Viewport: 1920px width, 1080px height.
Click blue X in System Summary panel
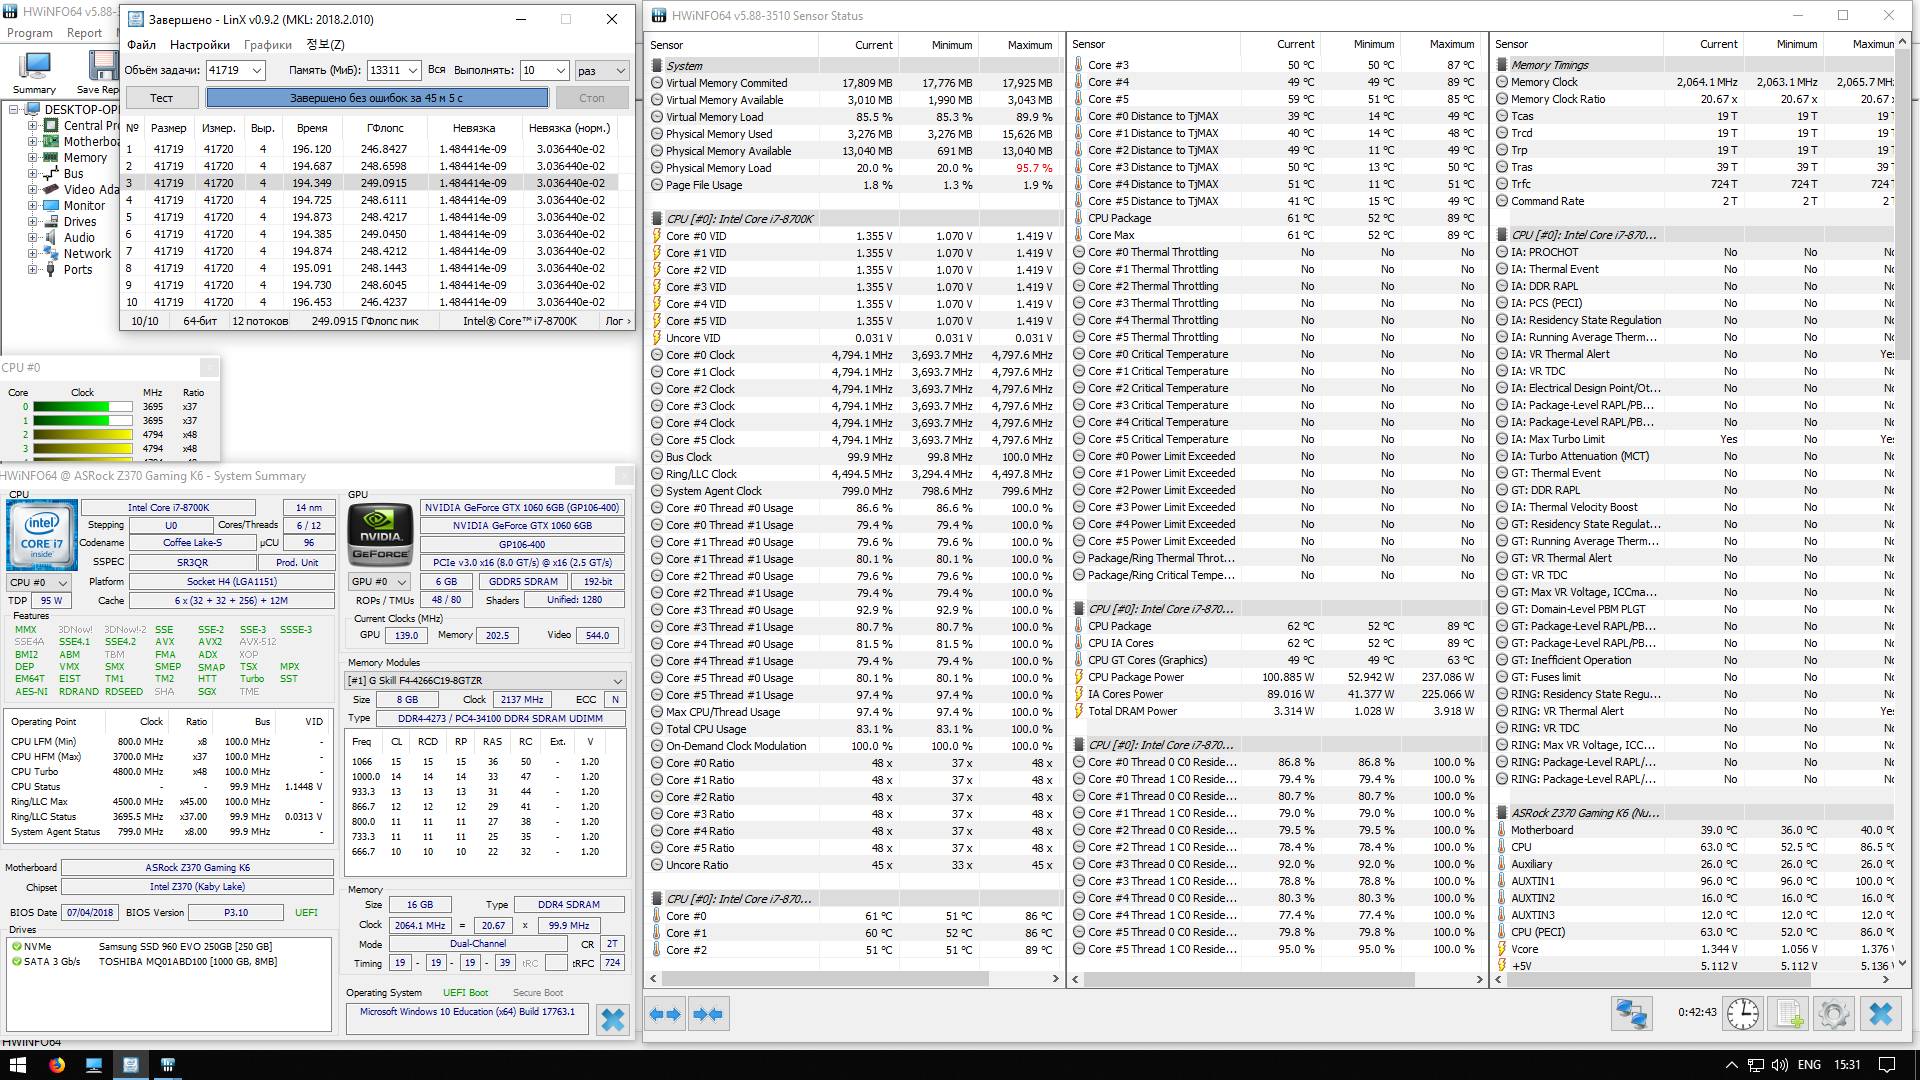tap(613, 1019)
